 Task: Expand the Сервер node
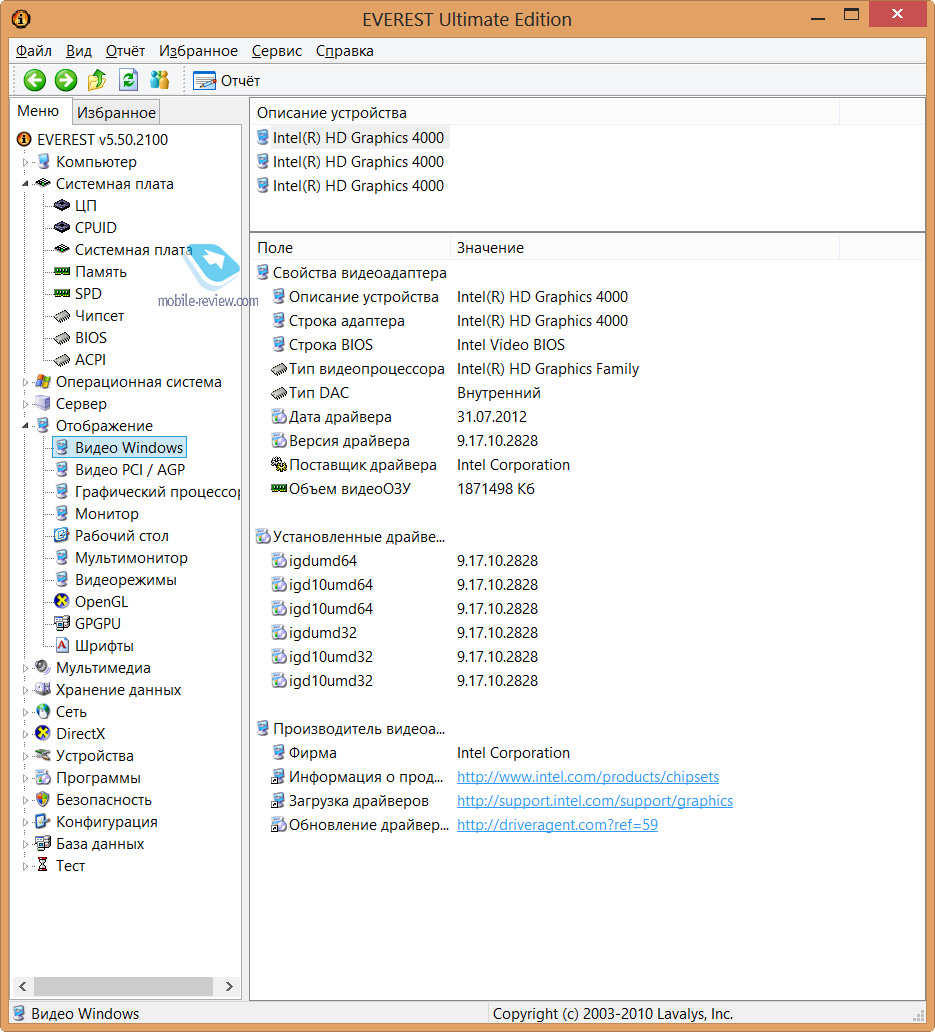(x=26, y=404)
